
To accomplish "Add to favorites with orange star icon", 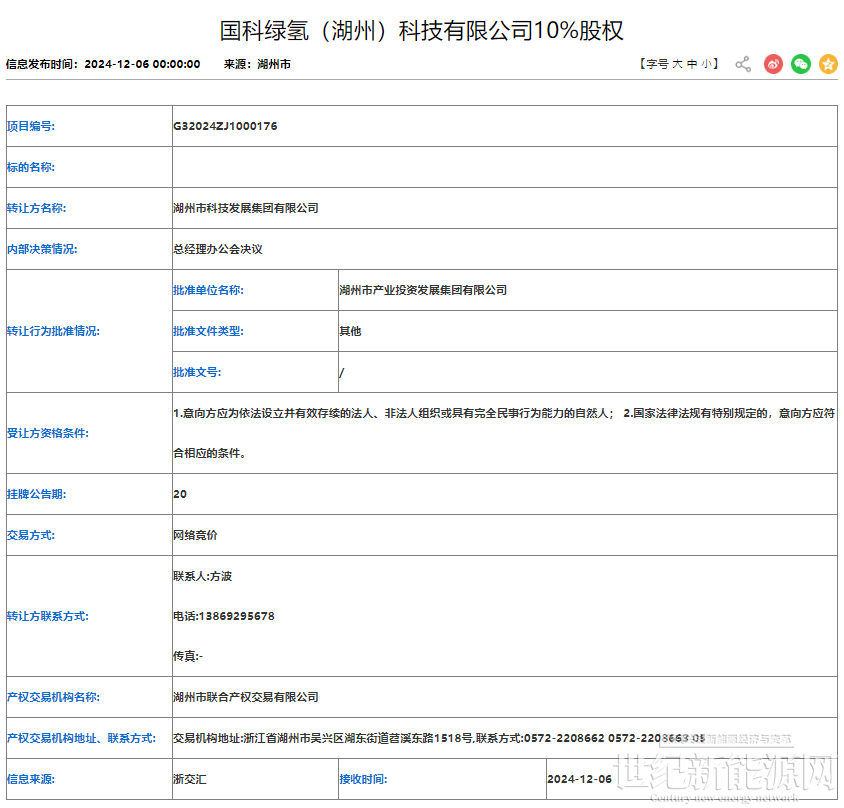I will [828, 64].
